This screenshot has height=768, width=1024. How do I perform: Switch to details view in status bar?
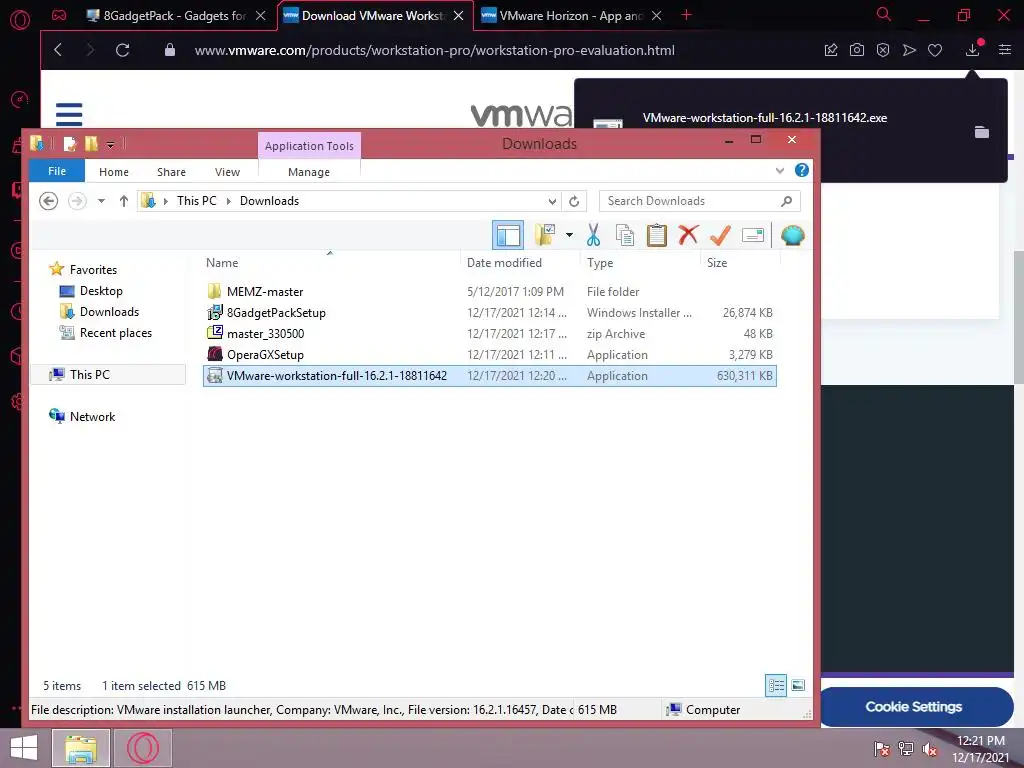(776, 686)
